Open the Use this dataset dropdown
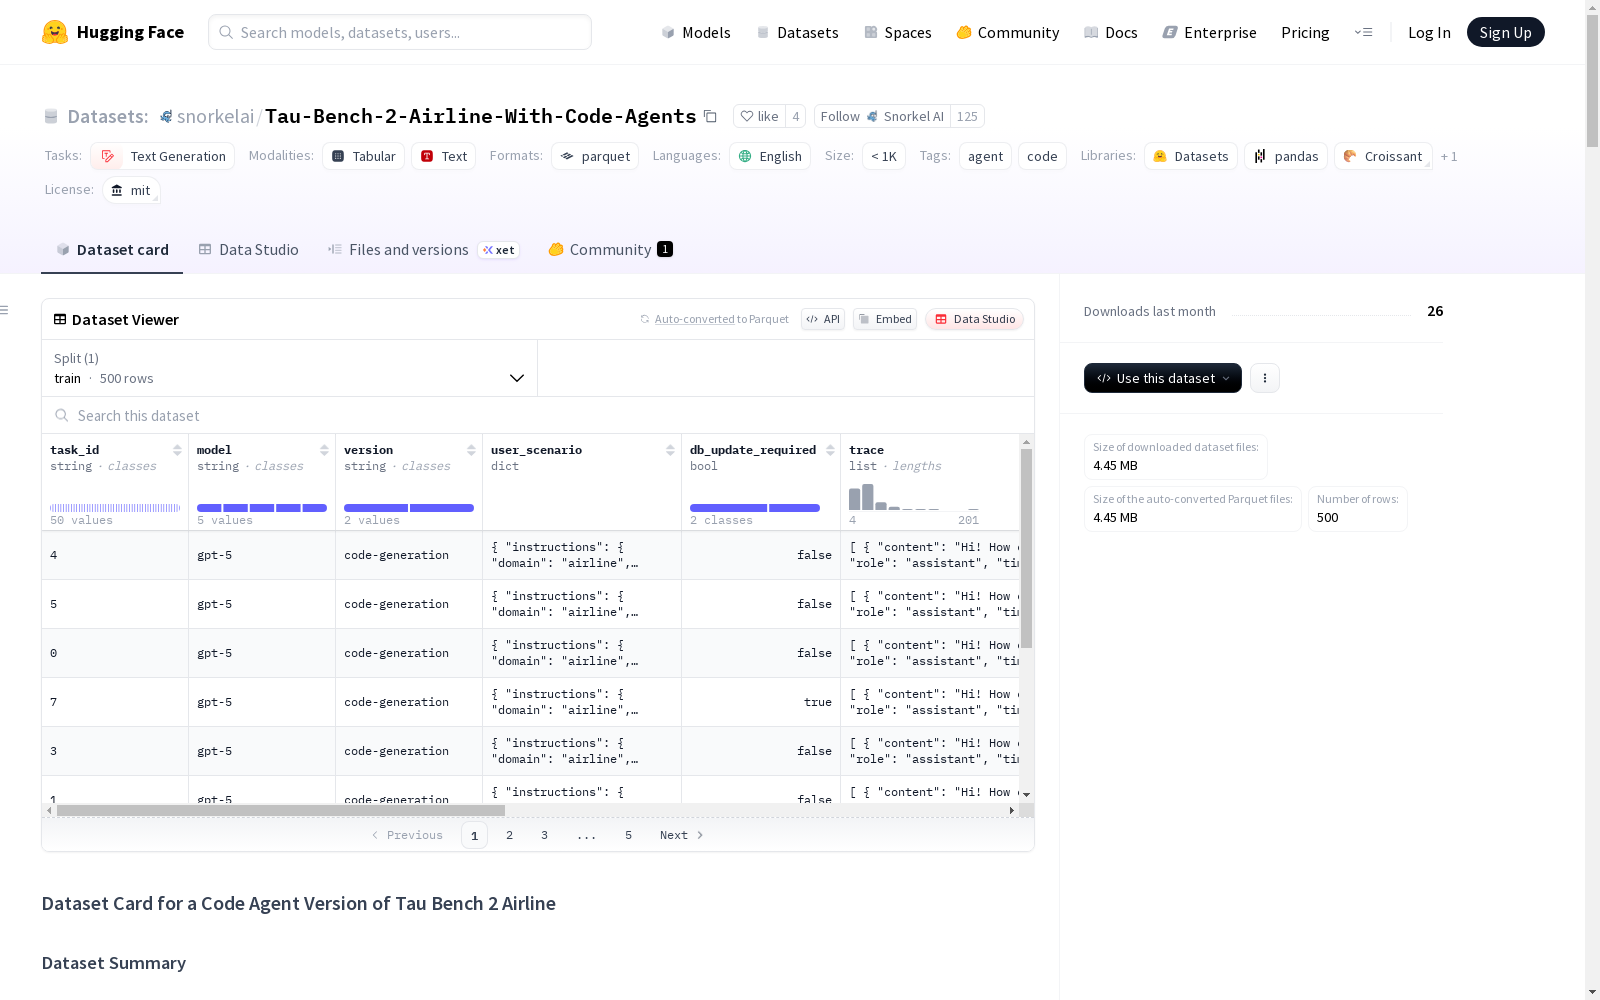 (x=1163, y=378)
